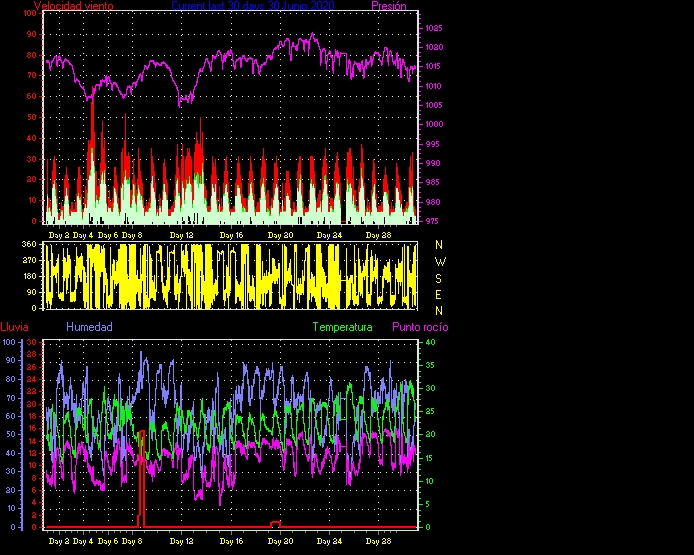The image size is (694, 555).
Task: Click the 'Presión' axis label
Action: [389, 6]
